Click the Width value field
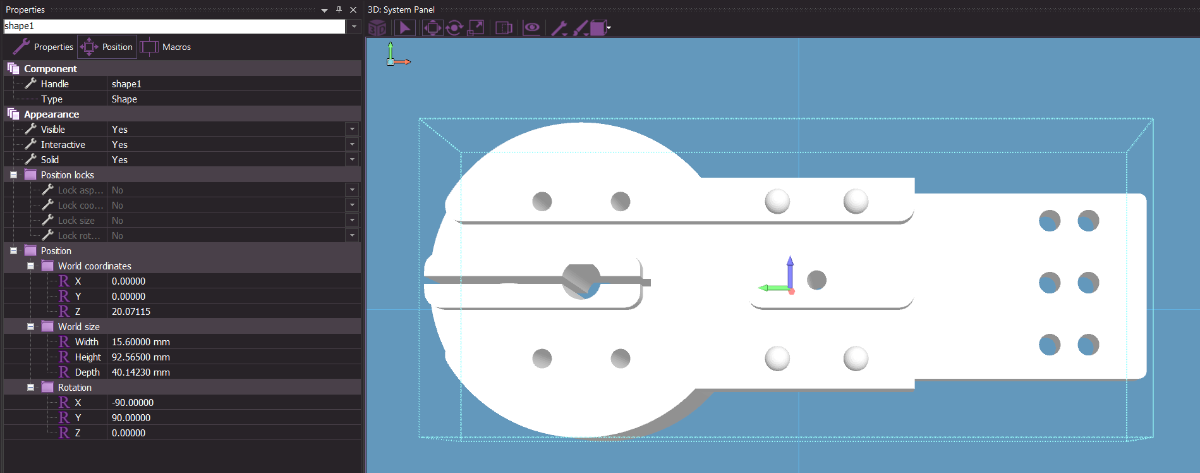Image resolution: width=1200 pixels, height=473 pixels. [x=230, y=342]
